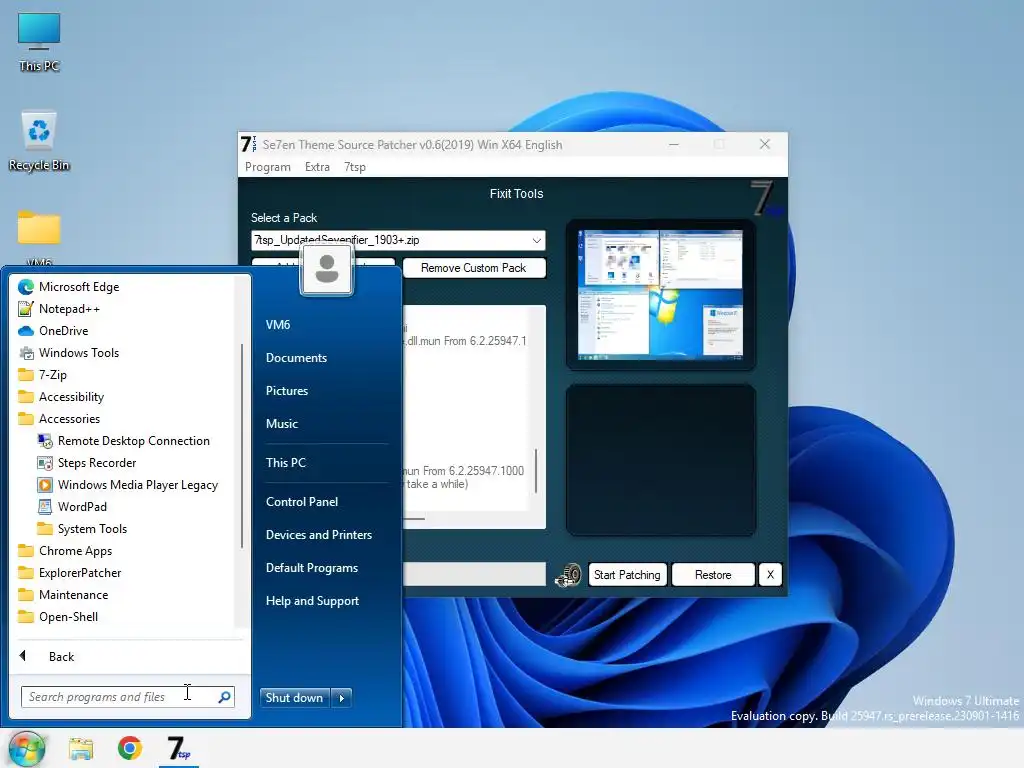Click Remove Custom Pack button
This screenshot has width=1024, height=768.
pos(473,268)
